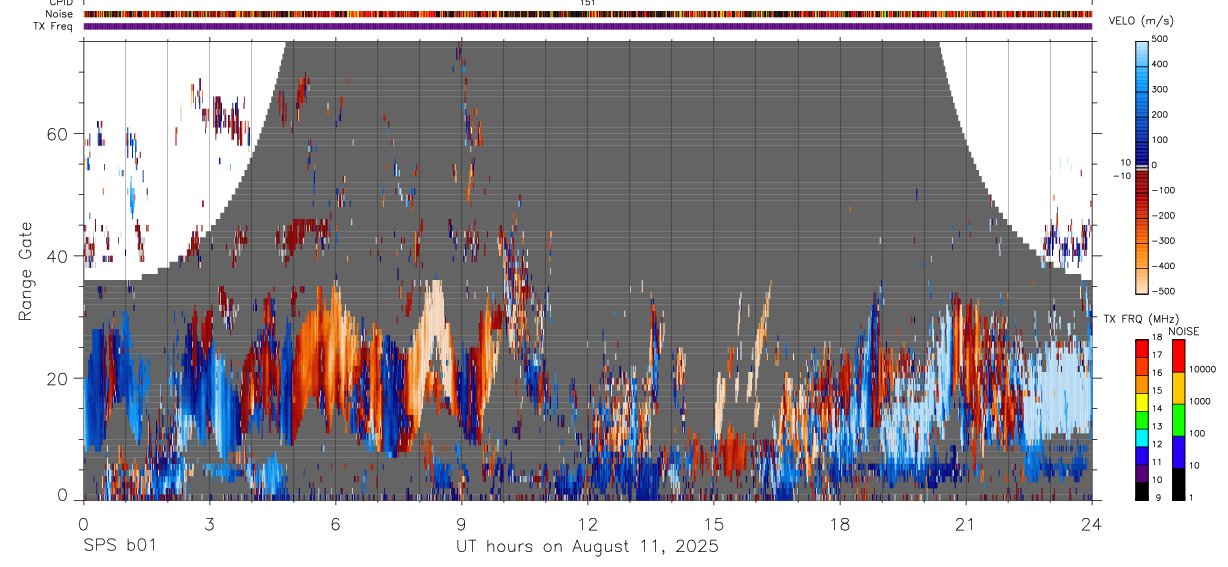Pick the yellow band of the TX FRQ colorbar

click(x=1142, y=401)
